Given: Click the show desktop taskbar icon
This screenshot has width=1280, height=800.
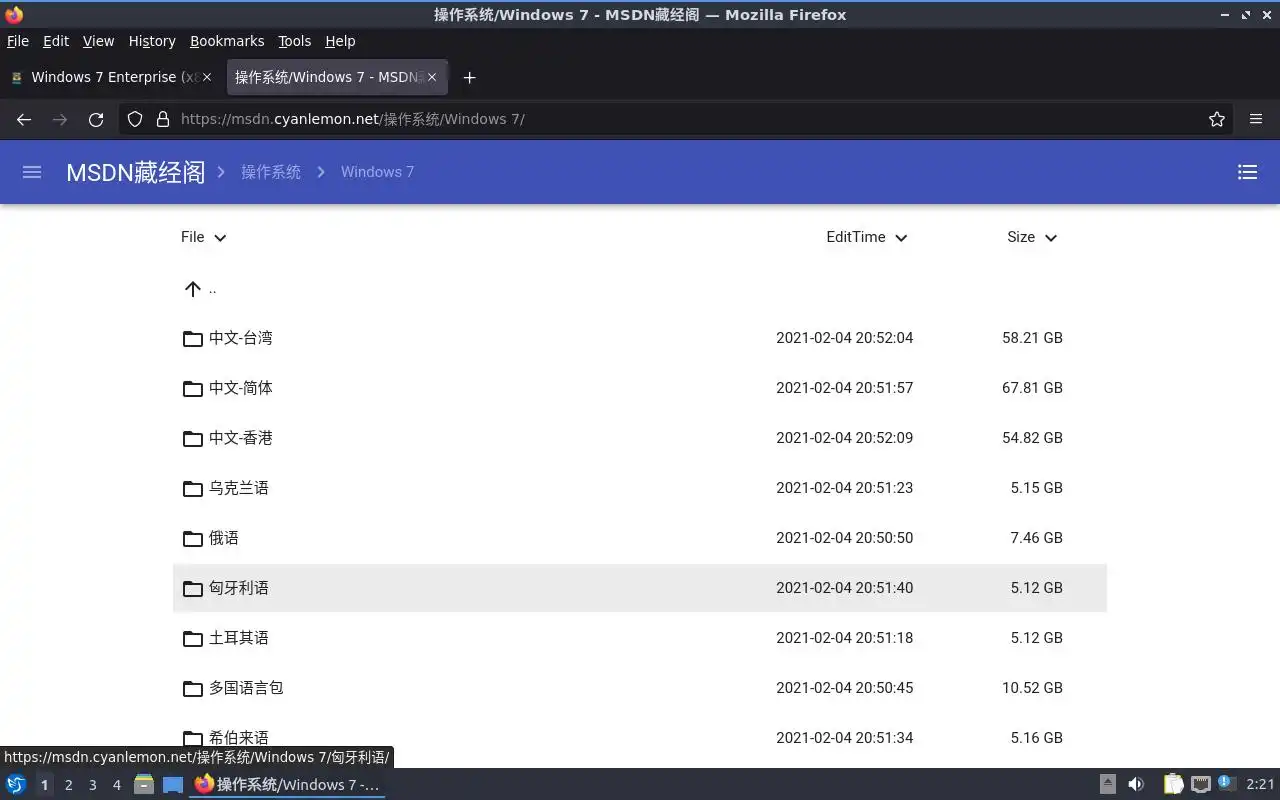Looking at the screenshot, I should point(173,784).
